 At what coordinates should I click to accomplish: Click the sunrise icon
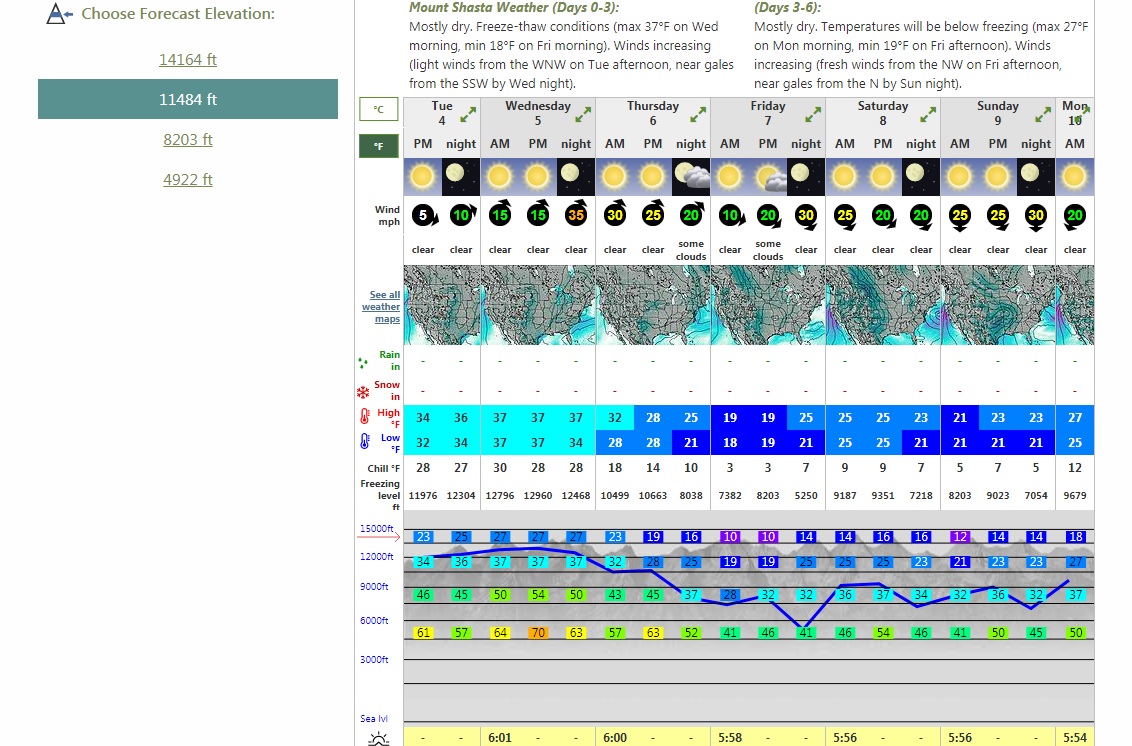click(378, 739)
